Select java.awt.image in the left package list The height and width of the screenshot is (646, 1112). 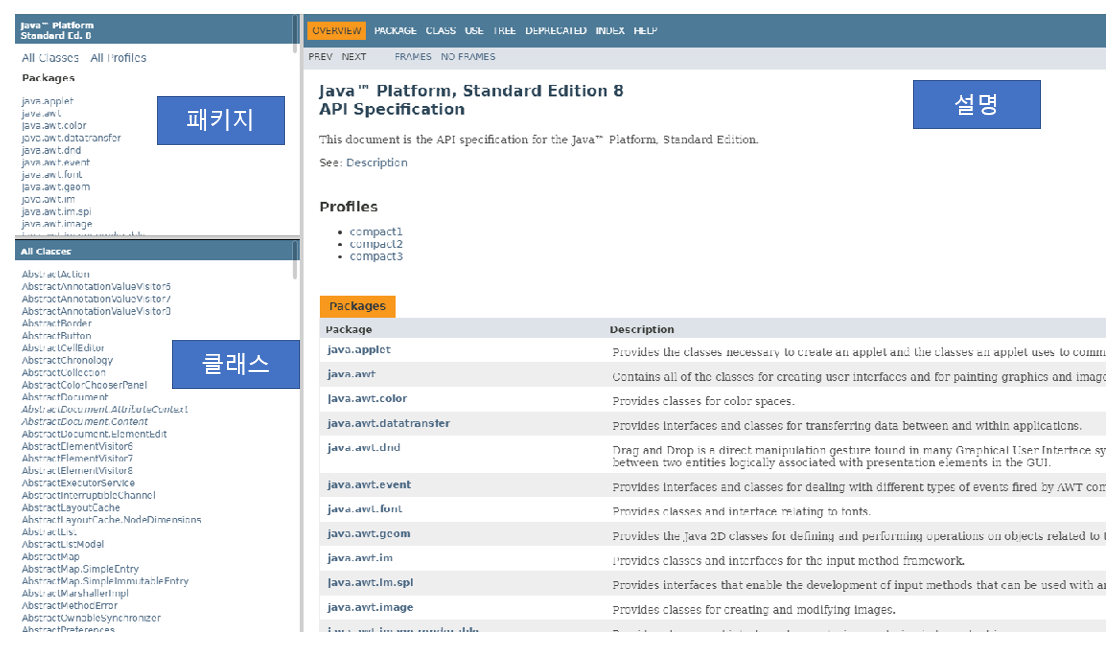point(57,224)
